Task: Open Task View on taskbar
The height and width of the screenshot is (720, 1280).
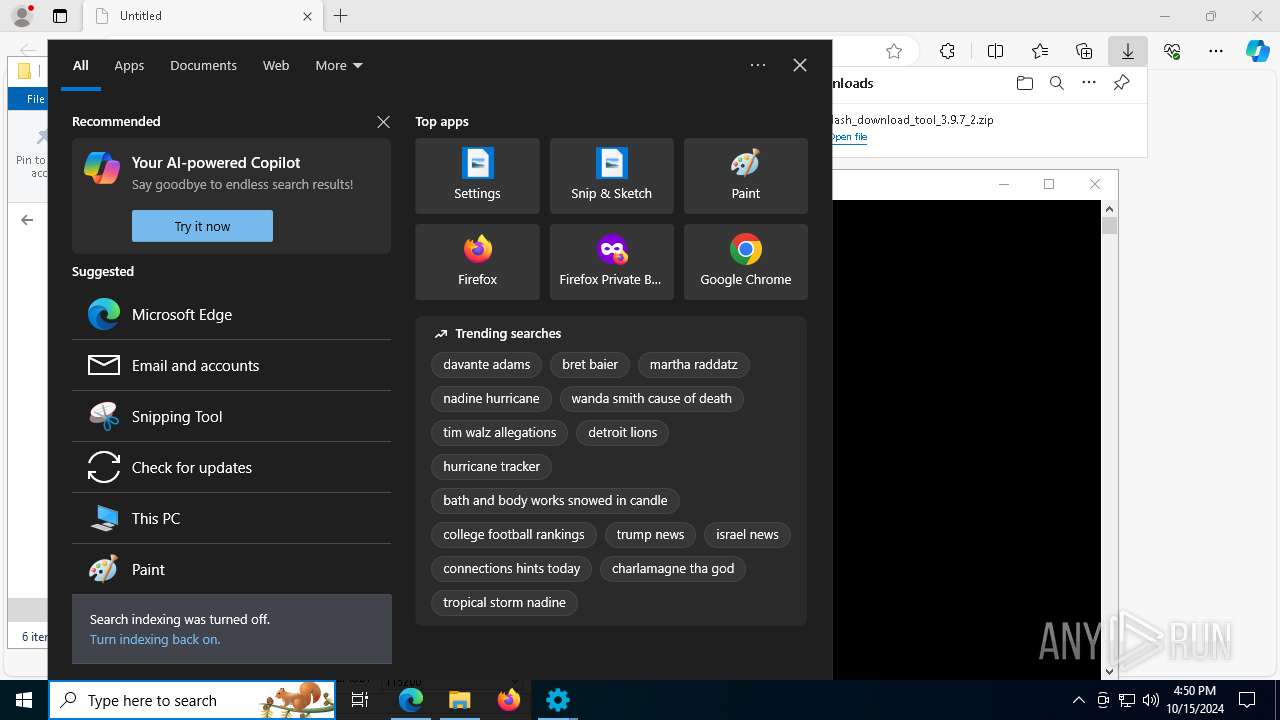Action: pos(361,700)
